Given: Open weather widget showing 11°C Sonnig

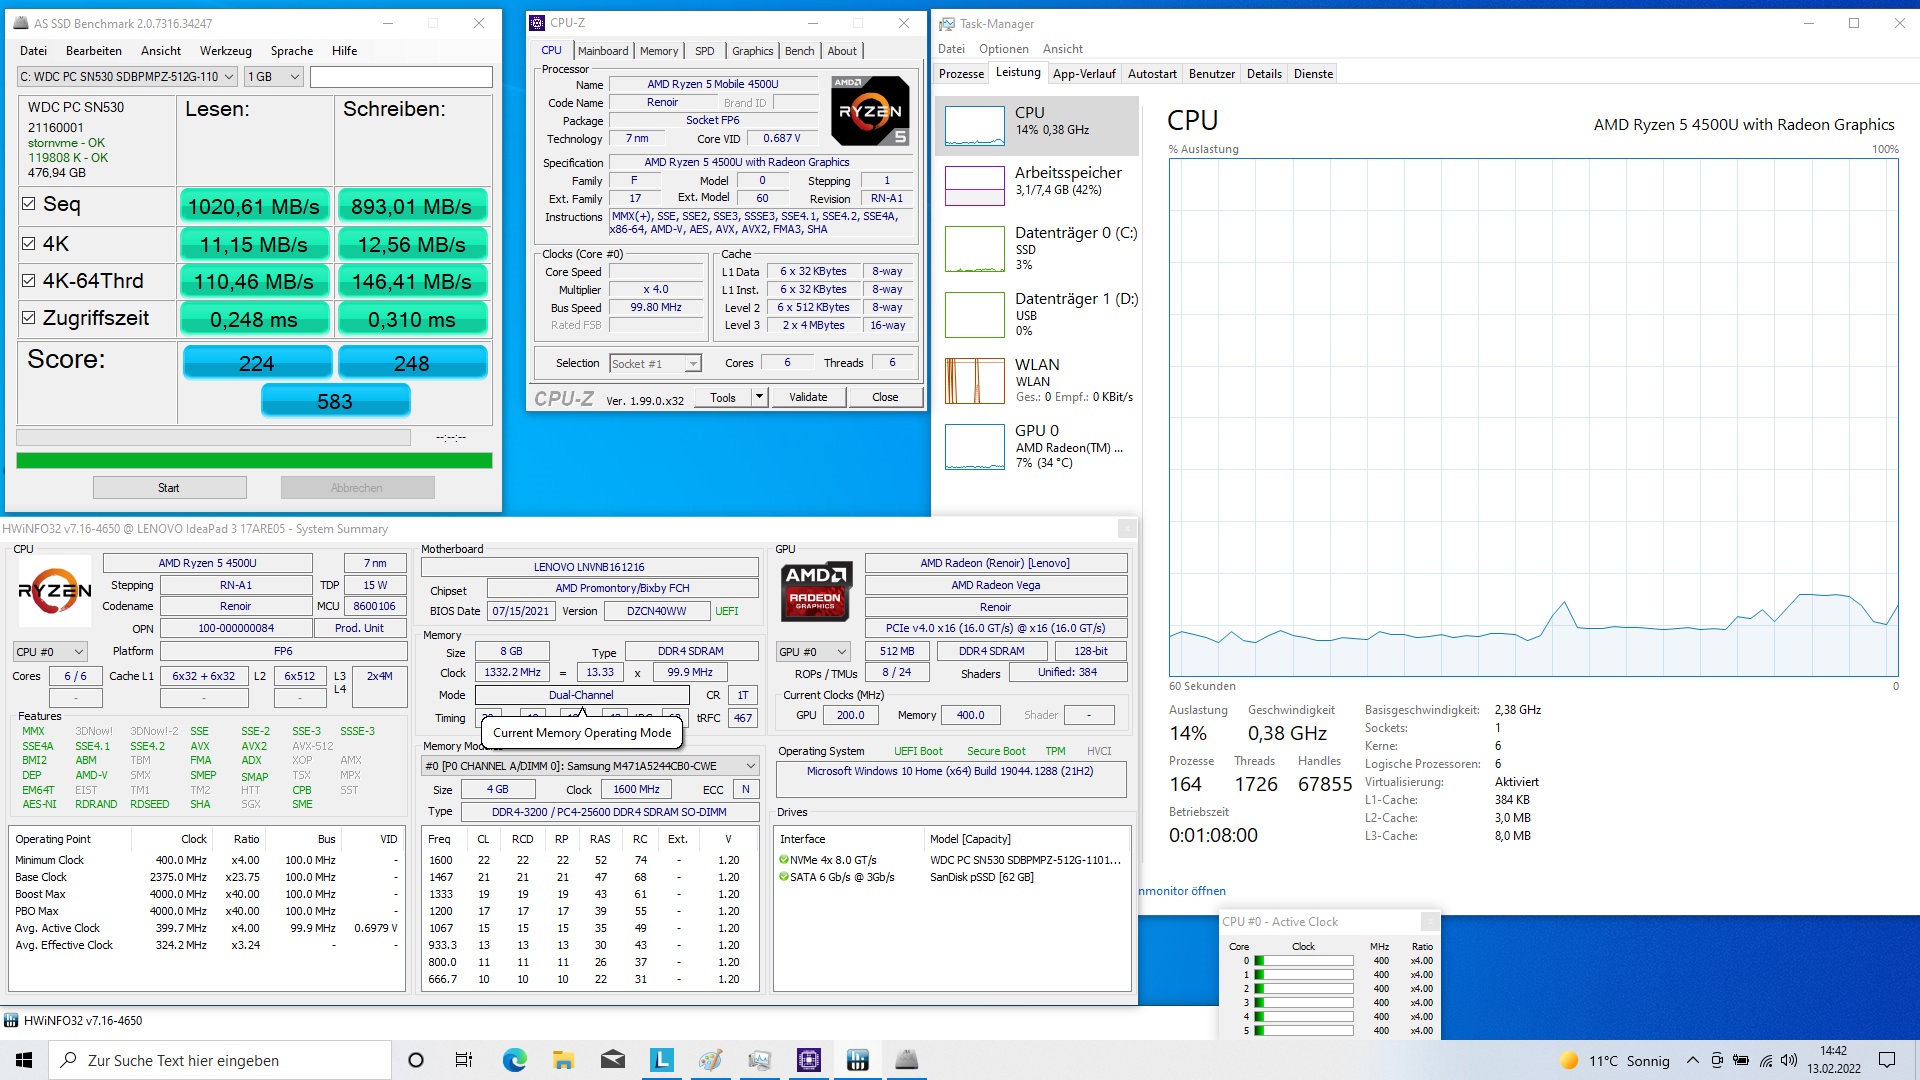Looking at the screenshot, I should coord(1615,1061).
